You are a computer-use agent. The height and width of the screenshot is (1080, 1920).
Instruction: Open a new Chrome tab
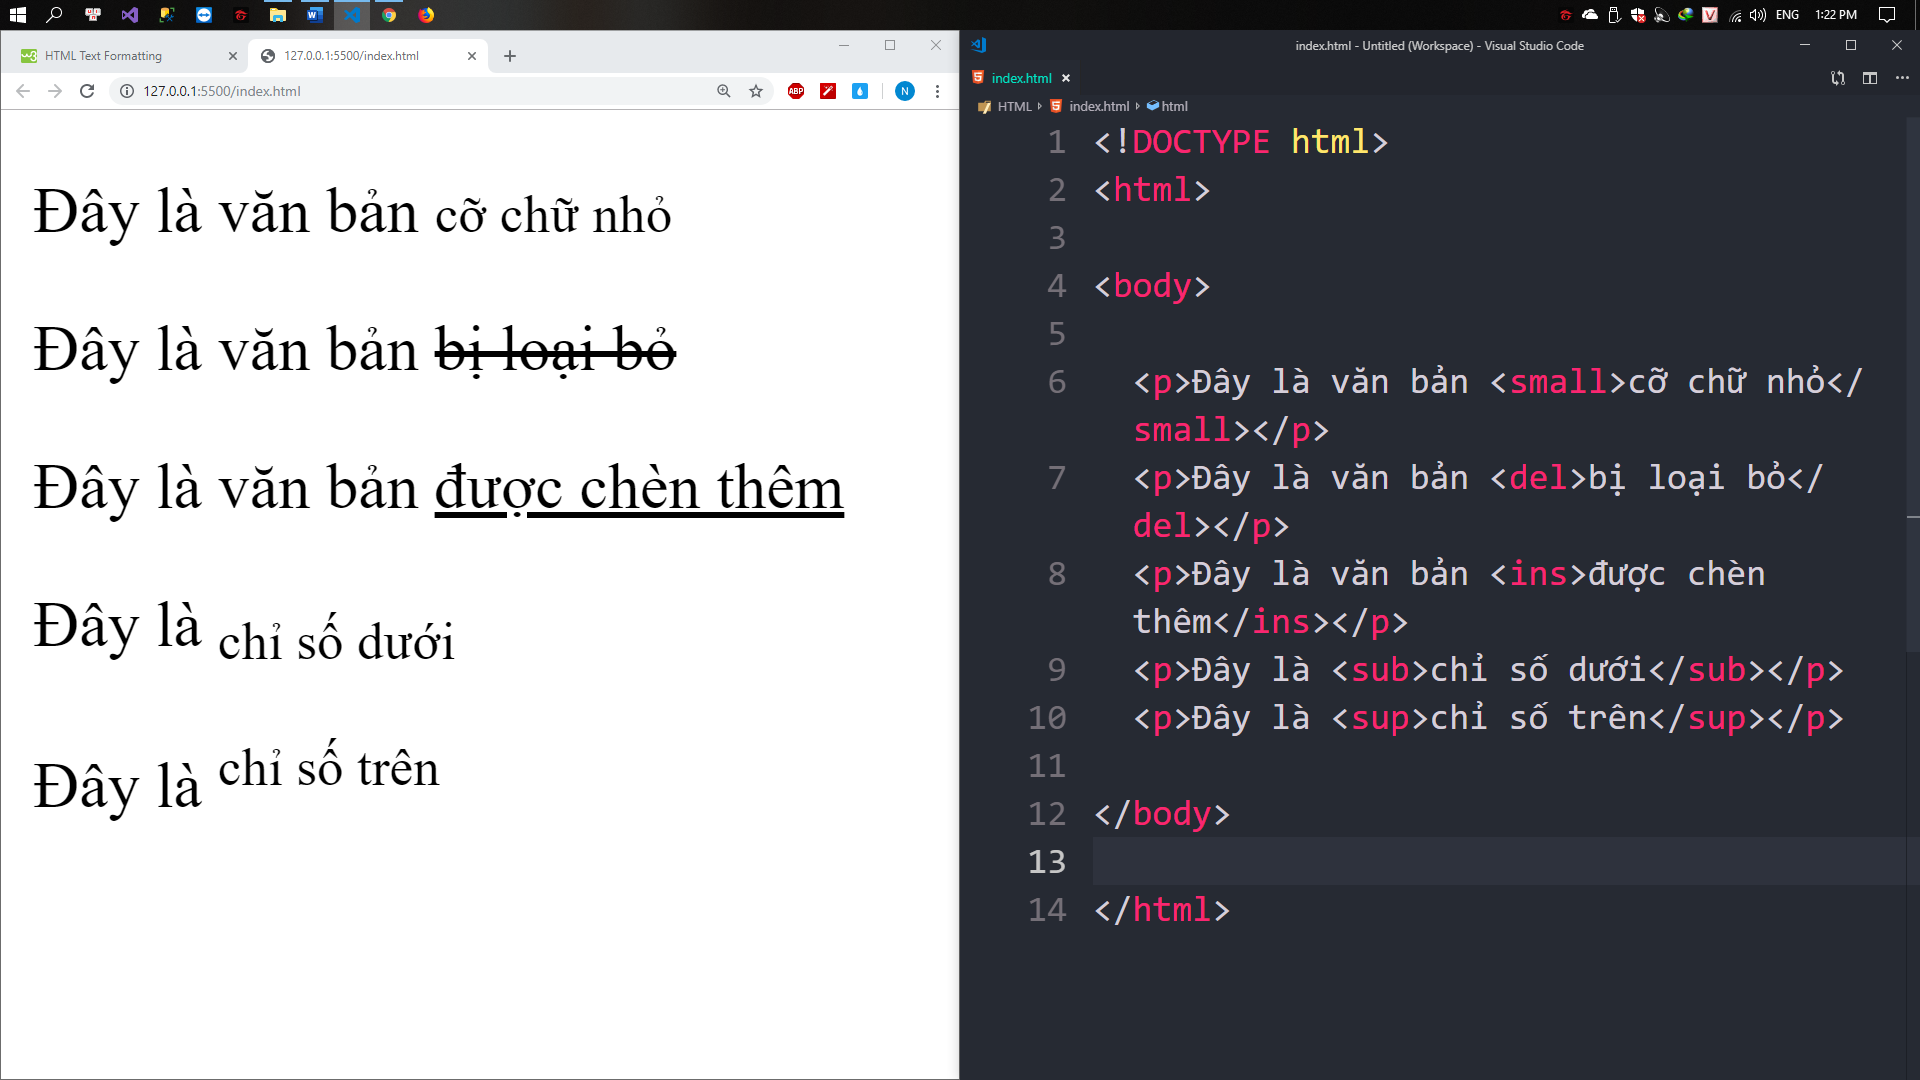coord(510,56)
